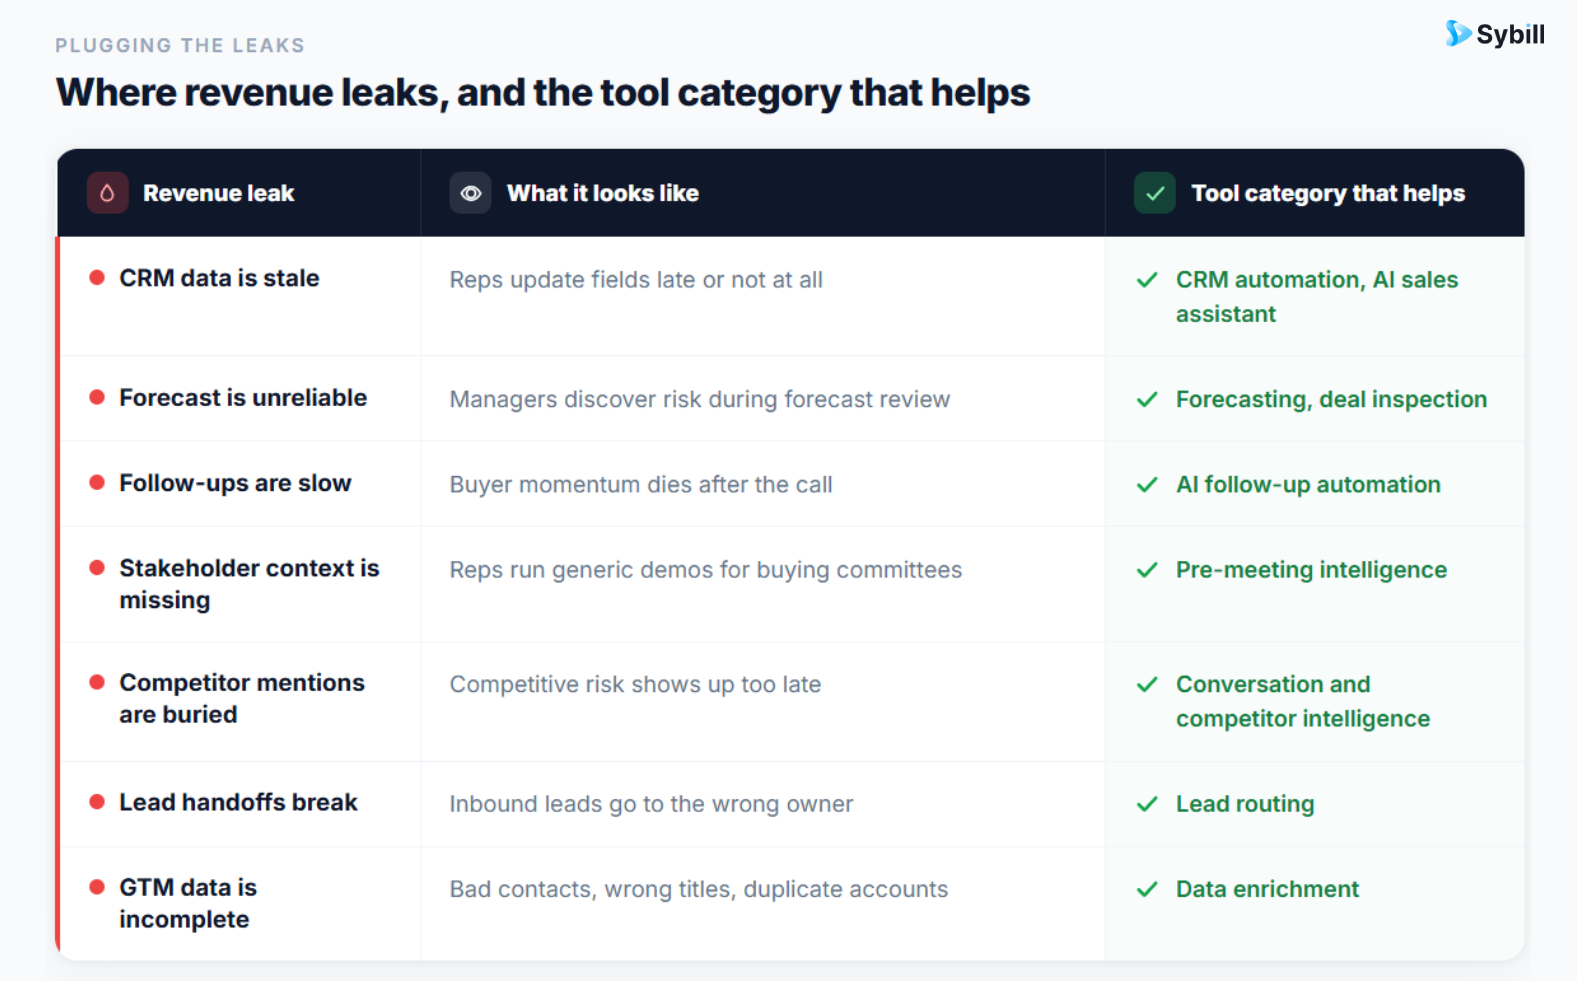The width and height of the screenshot is (1577, 981).
Task: Click the red dot beside Stakeholder context is missing
Action: coord(97,568)
